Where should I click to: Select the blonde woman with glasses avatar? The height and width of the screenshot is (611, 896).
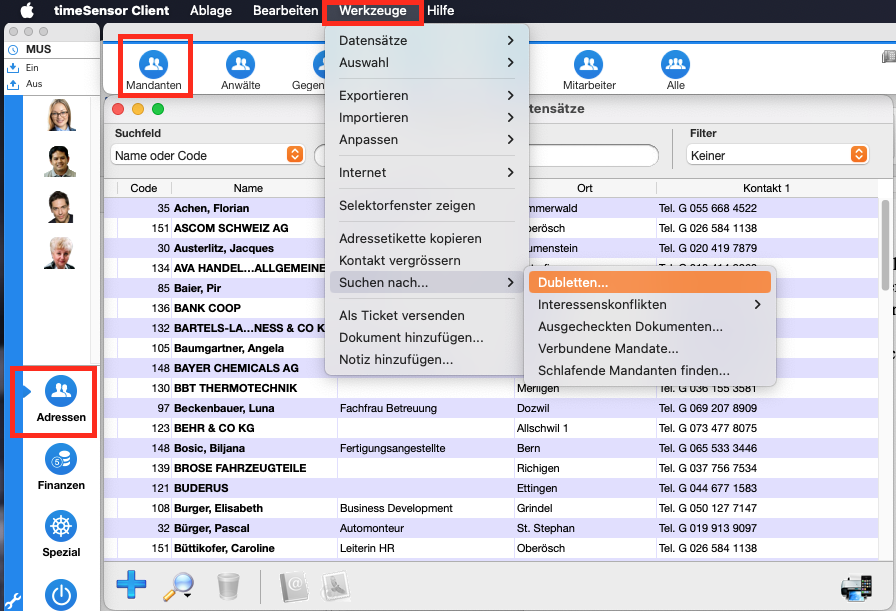click(x=61, y=115)
